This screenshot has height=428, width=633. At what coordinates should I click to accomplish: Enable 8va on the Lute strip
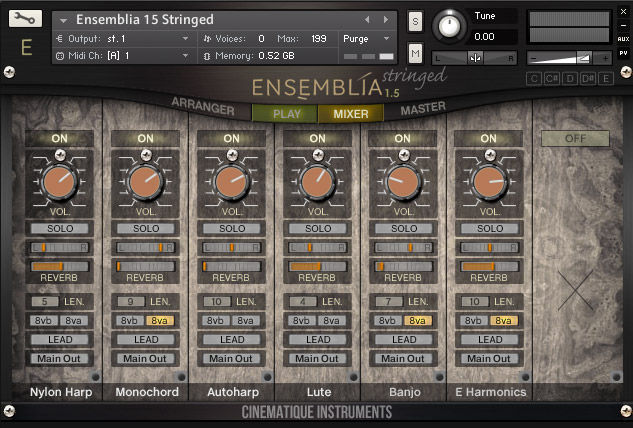click(x=332, y=321)
